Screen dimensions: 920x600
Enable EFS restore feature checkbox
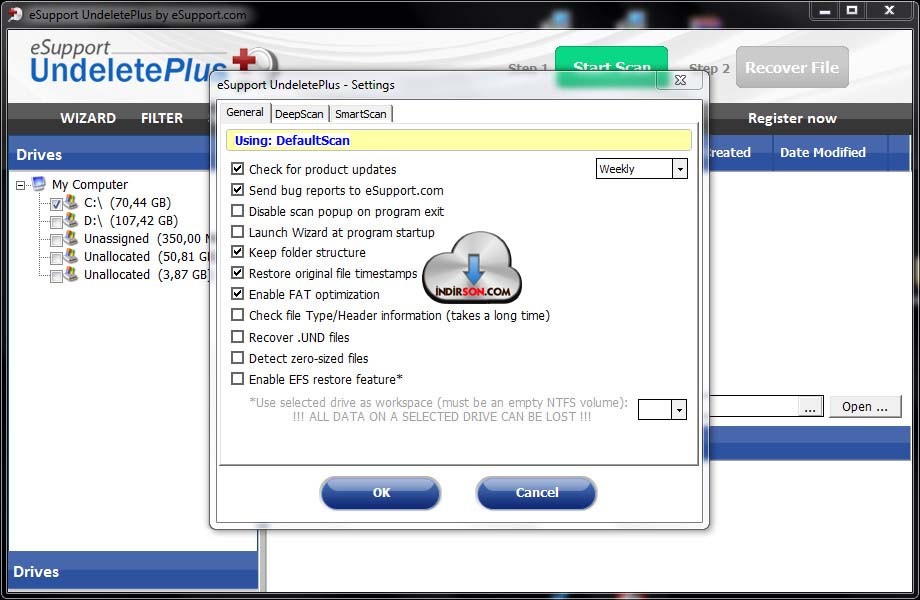[237, 379]
